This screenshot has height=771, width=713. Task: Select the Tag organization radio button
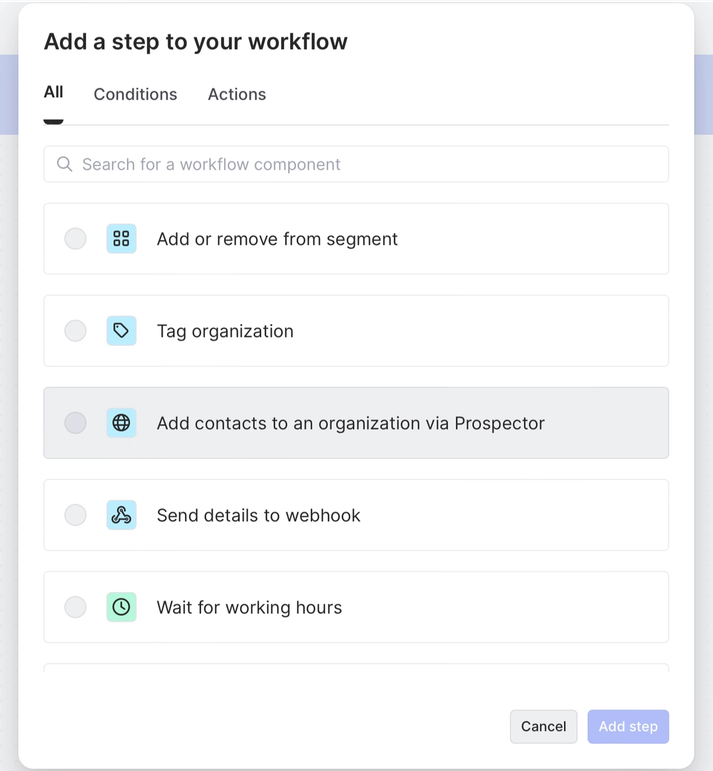75,331
